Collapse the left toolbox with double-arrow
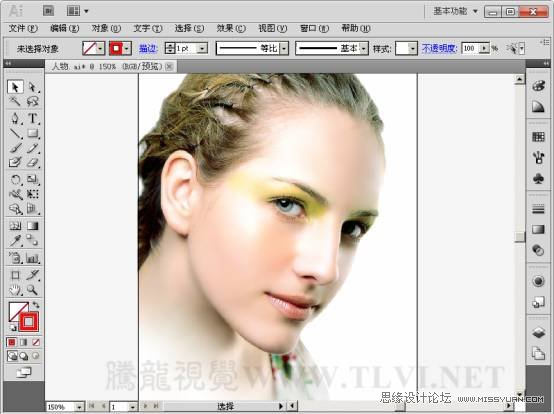Viewport: 554px width, 414px height. click(x=8, y=64)
